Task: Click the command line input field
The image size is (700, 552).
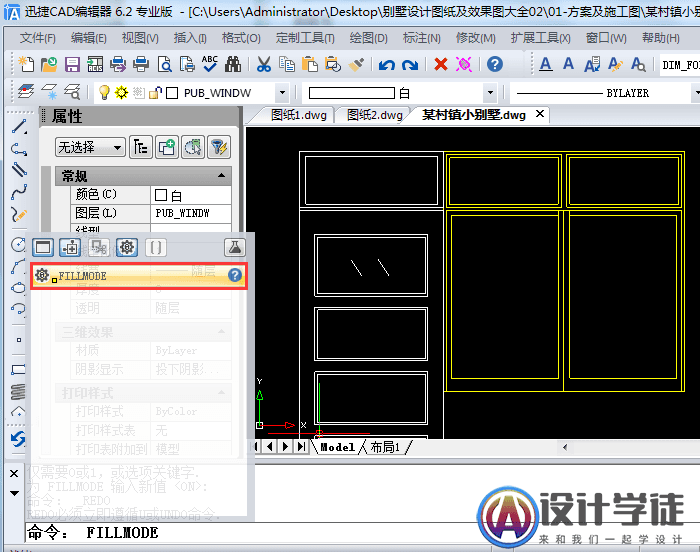Action: click(x=362, y=532)
